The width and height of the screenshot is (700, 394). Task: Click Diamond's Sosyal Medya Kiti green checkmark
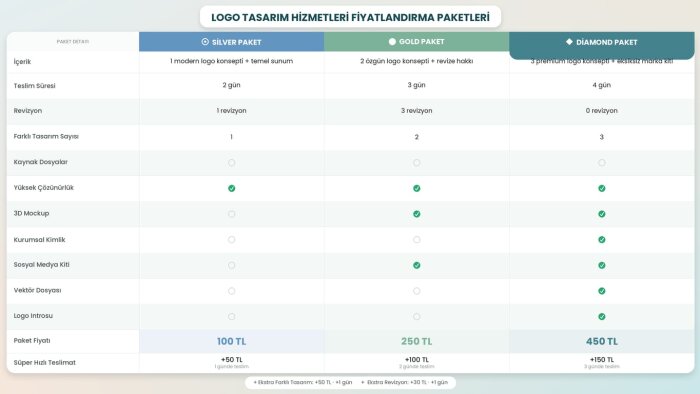tap(602, 265)
